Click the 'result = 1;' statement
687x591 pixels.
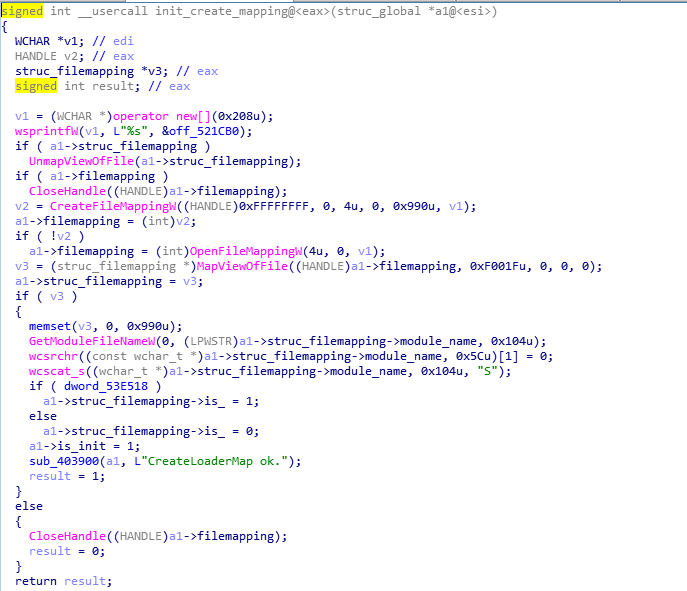(x=67, y=476)
